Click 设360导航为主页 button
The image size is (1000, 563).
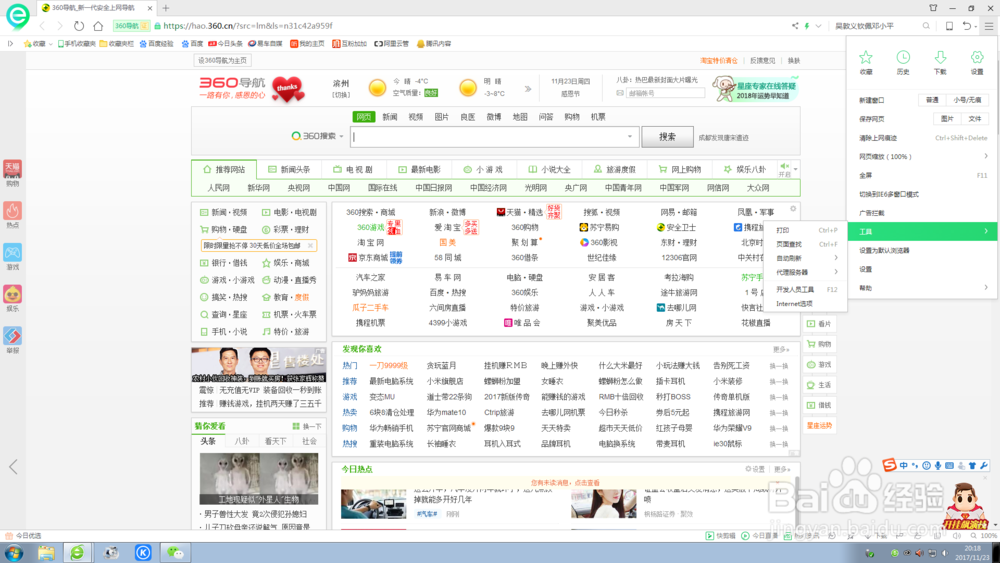[x=222, y=61]
